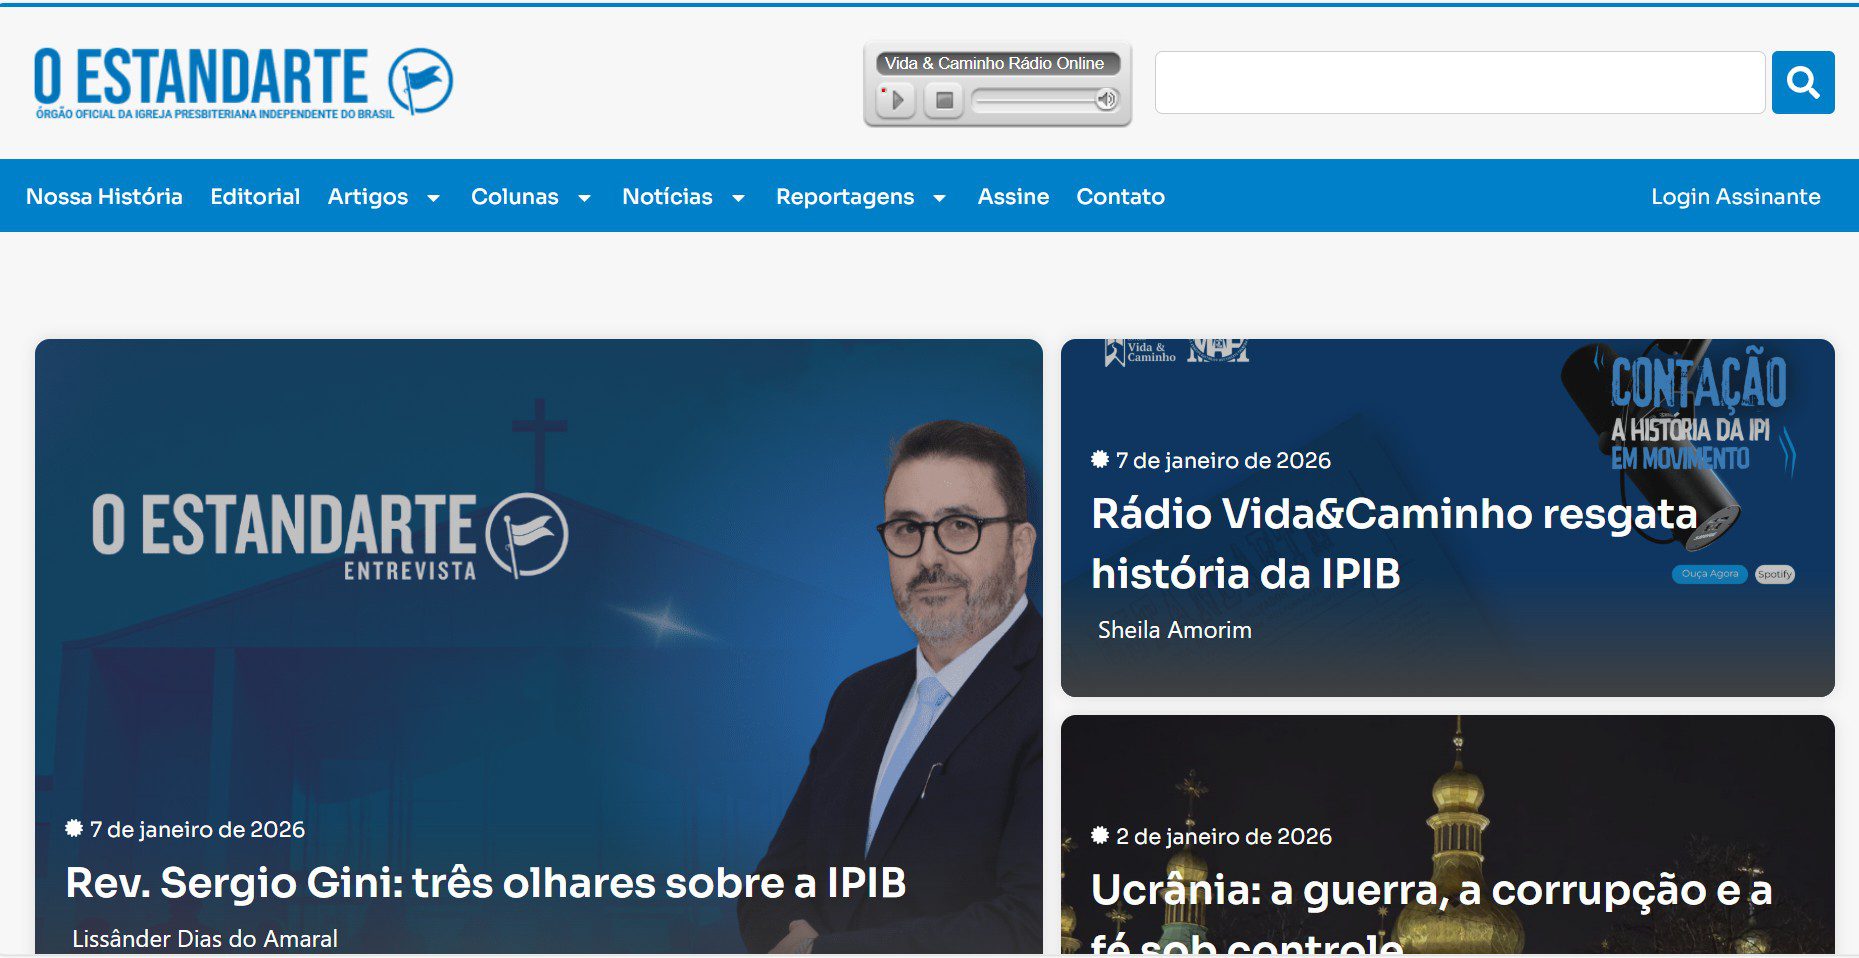Mute the radio player speaker icon
The width and height of the screenshot is (1859, 958).
coord(1106,99)
